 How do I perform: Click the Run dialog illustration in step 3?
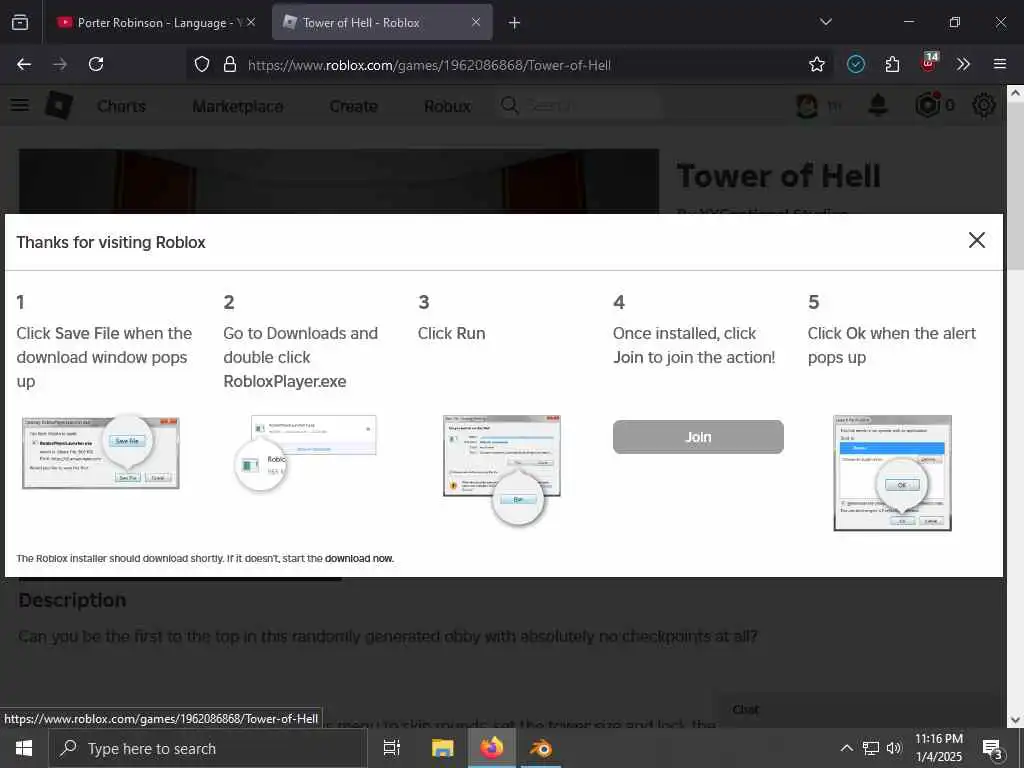502,469
